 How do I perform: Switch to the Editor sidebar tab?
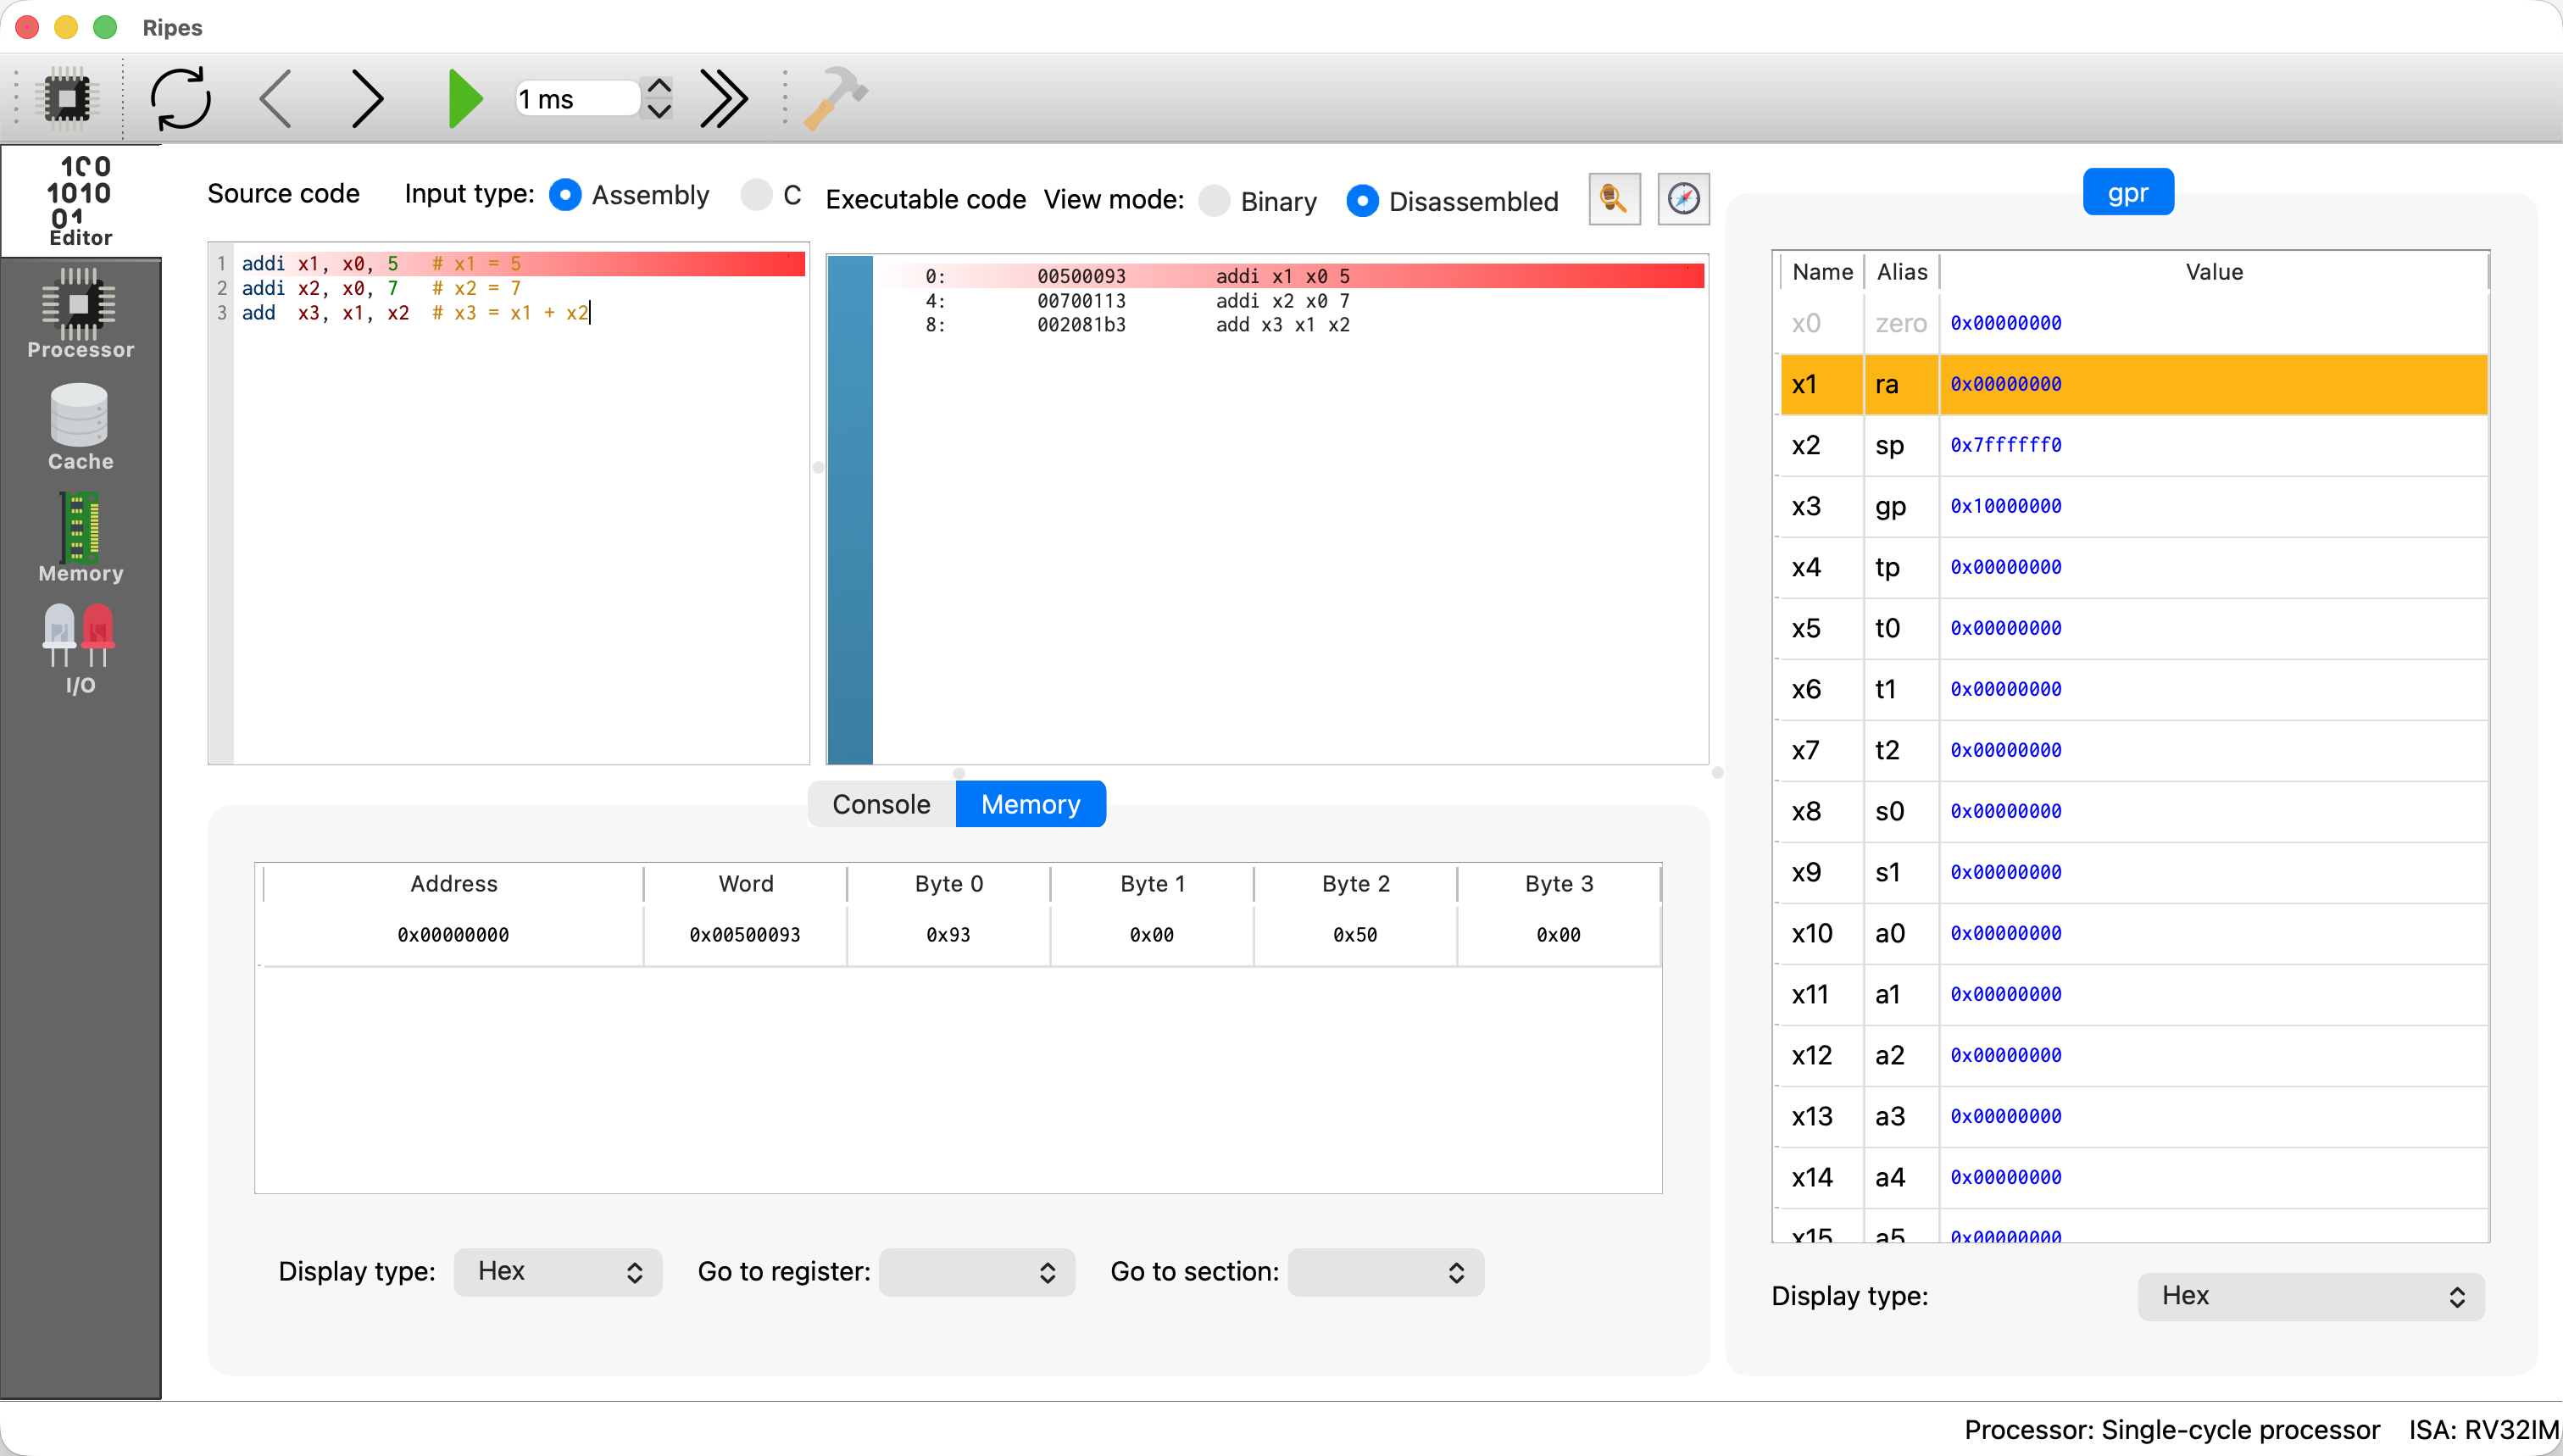coord(80,201)
